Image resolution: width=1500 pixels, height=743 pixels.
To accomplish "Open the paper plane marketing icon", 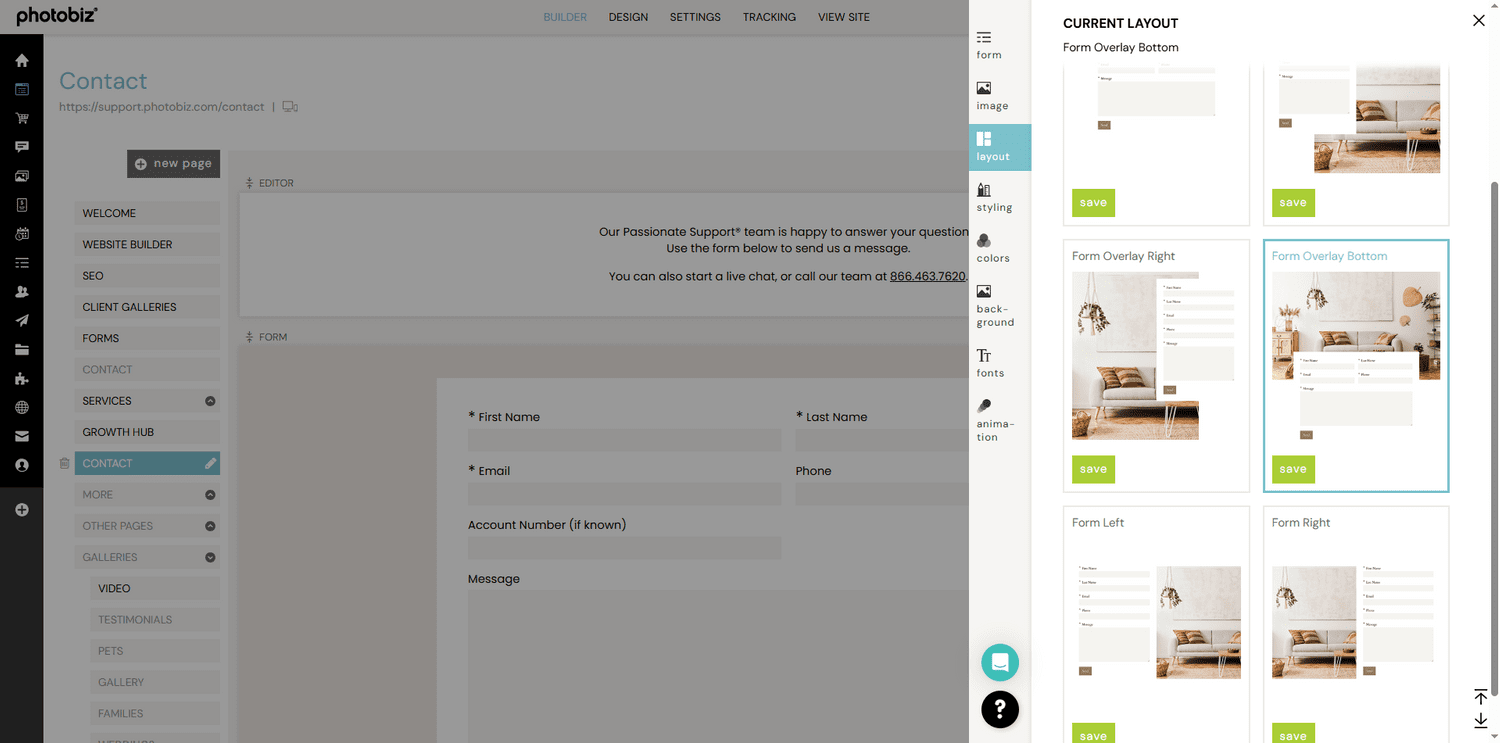I will point(22,321).
